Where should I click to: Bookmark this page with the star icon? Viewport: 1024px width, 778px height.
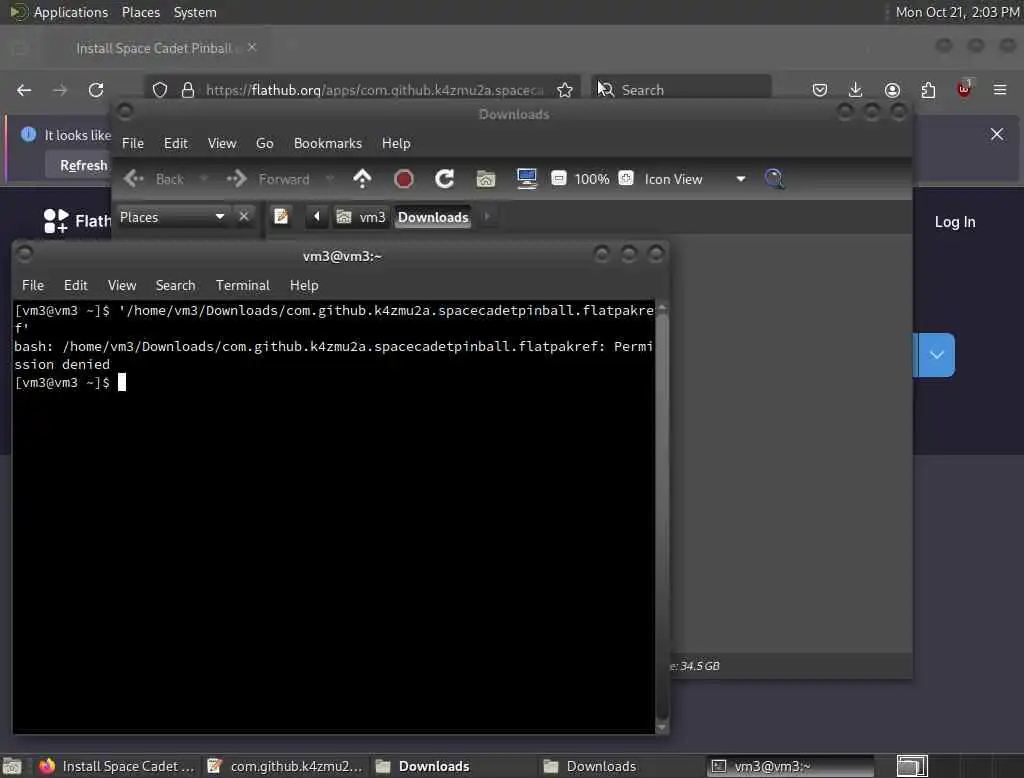(x=565, y=90)
